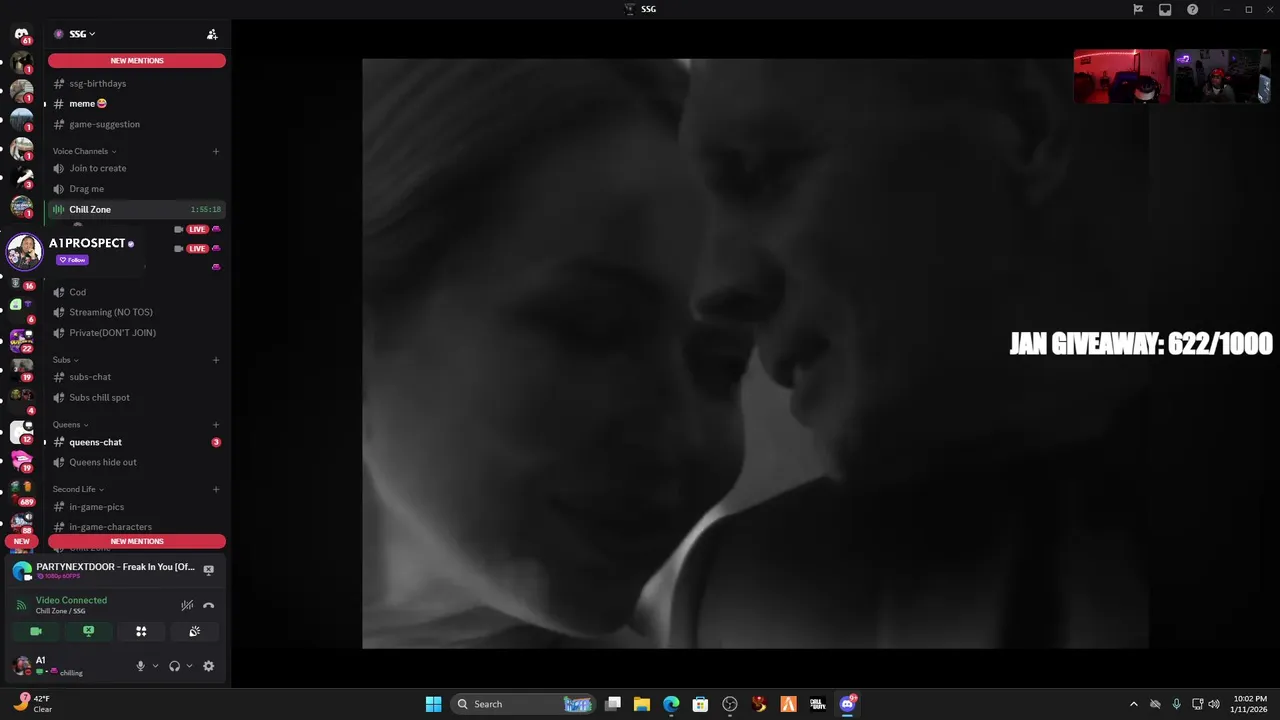Screen dimensions: 1280x720
Task: Click Follow button under A1PROSPECT
Action: (72, 260)
